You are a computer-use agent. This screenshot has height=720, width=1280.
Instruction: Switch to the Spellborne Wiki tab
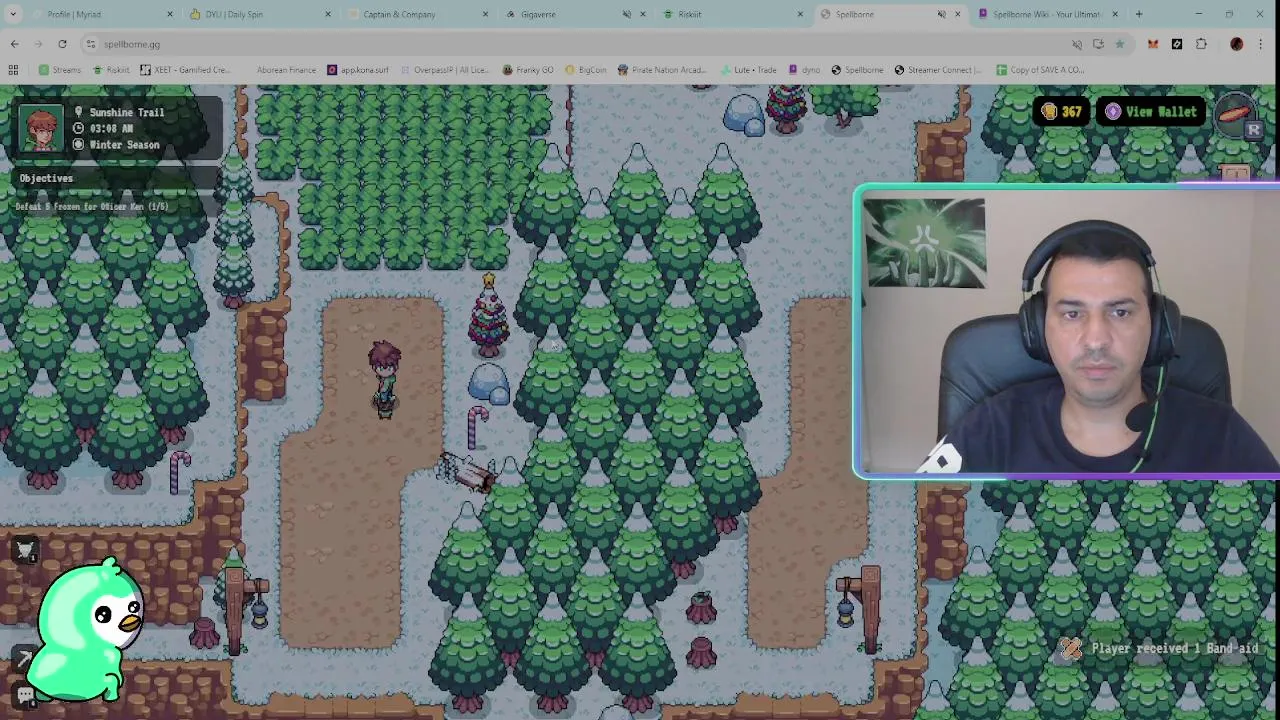pos(1046,14)
